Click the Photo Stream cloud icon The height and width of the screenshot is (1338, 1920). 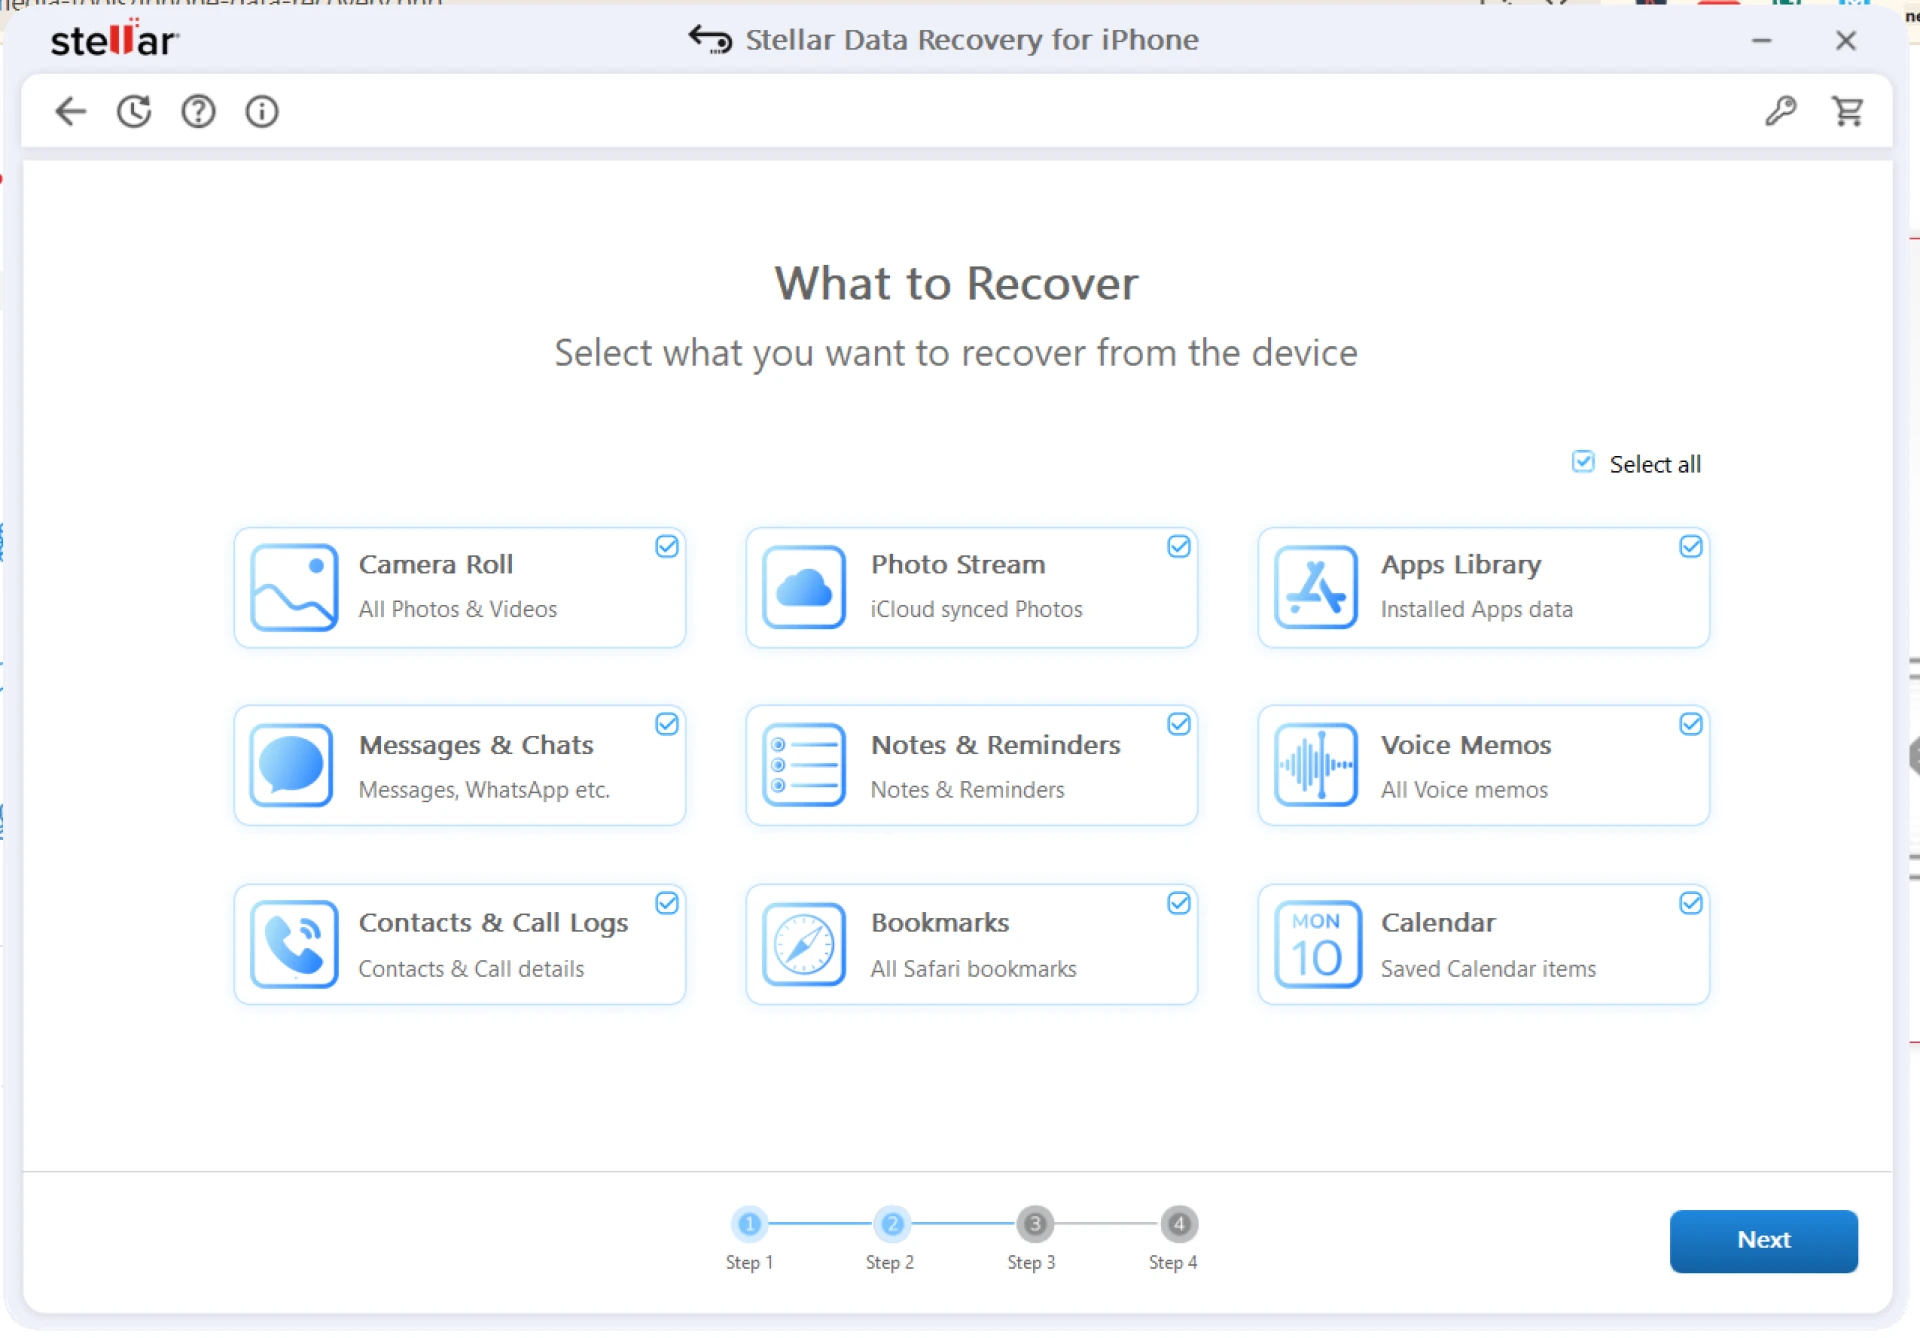(804, 587)
